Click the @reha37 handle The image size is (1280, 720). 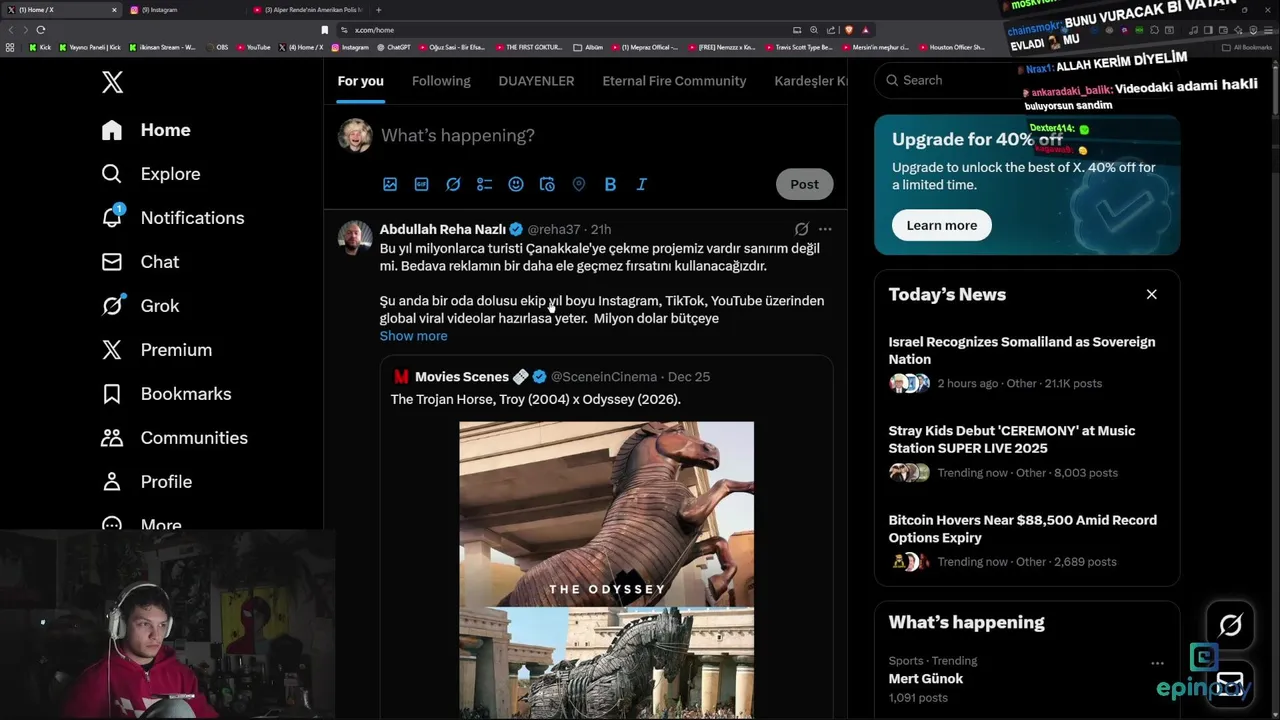[x=553, y=230]
